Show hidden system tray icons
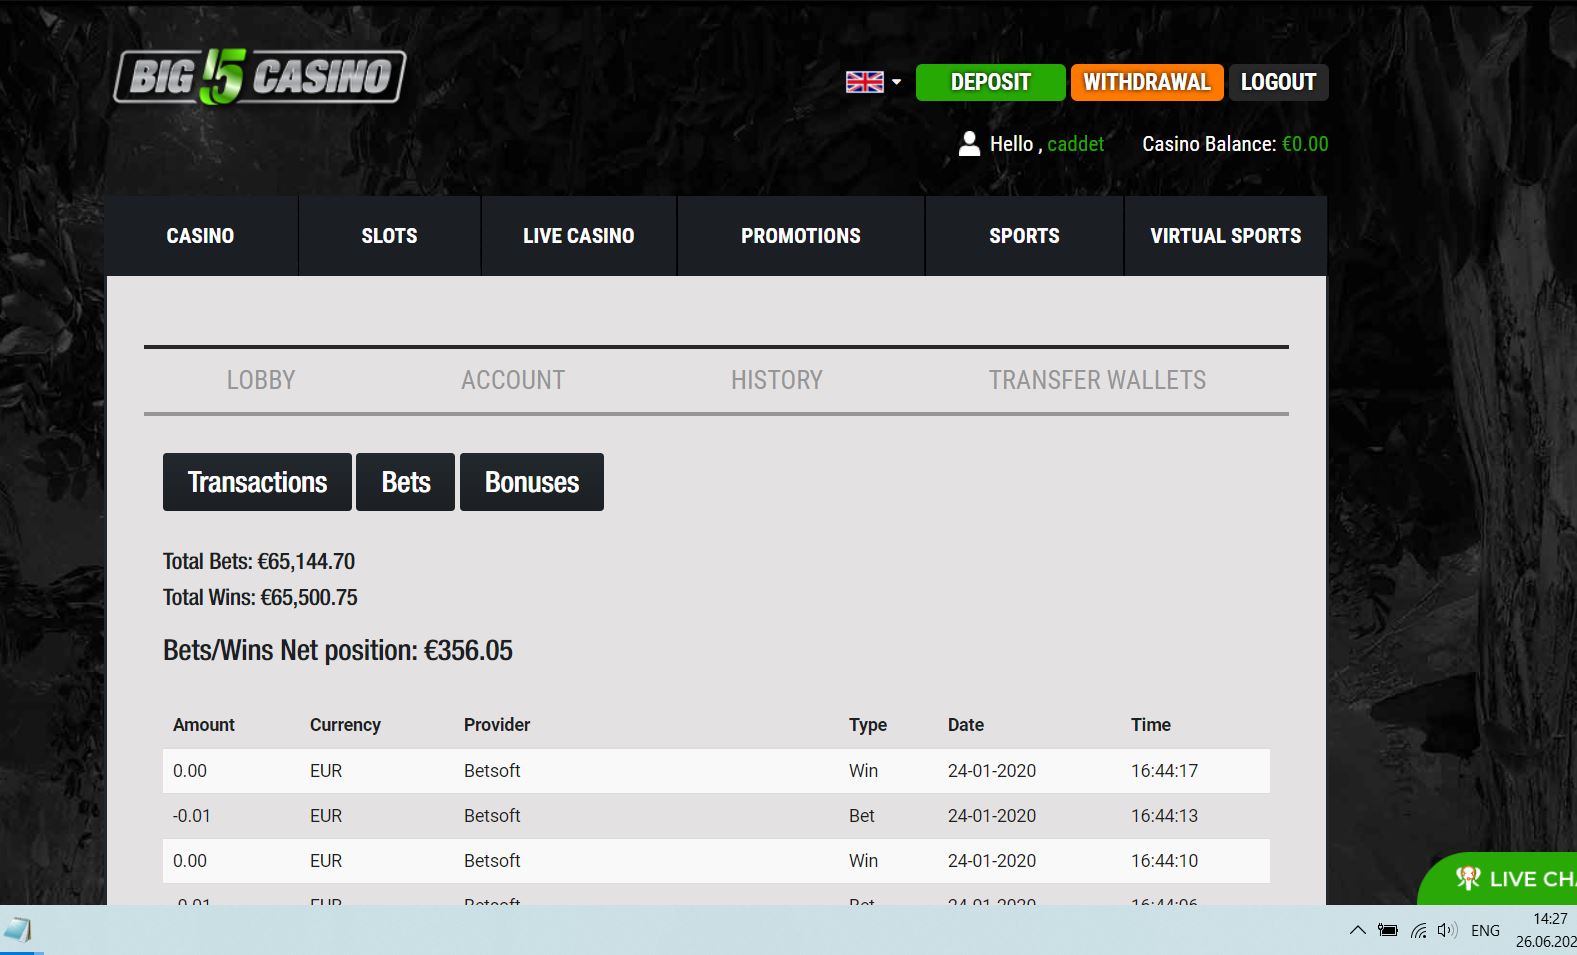Screen dimensions: 1577x955 pos(1357,930)
